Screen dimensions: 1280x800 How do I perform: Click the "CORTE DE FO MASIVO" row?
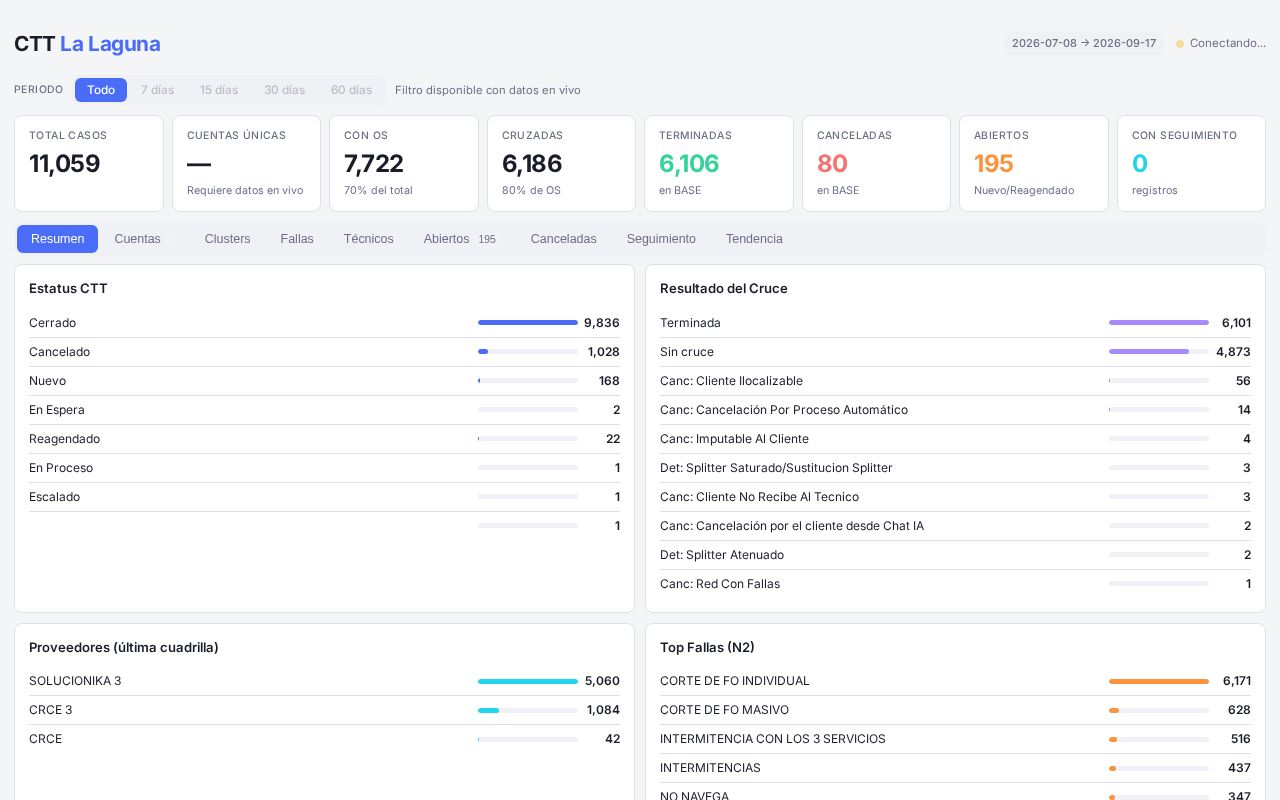[955, 710]
